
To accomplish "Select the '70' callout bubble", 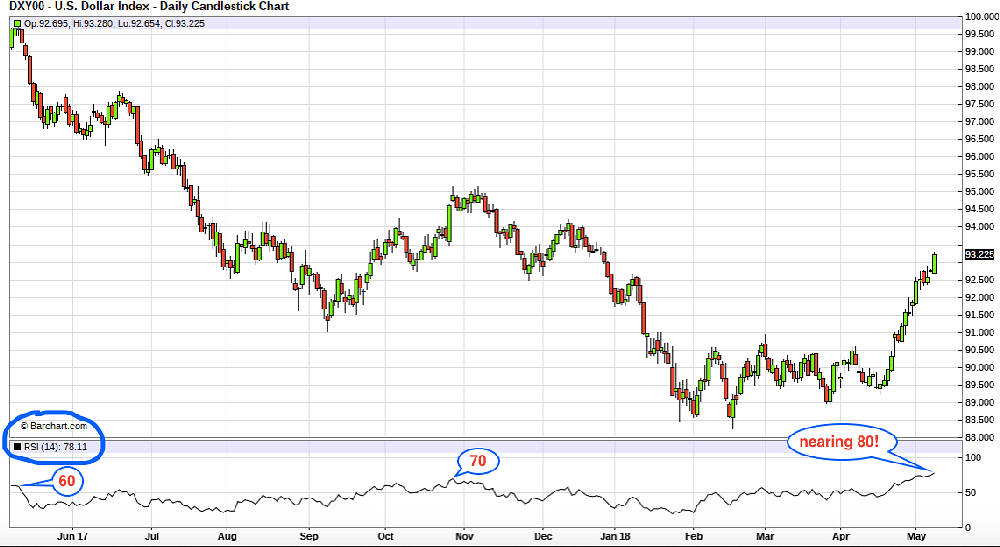I will point(478,461).
